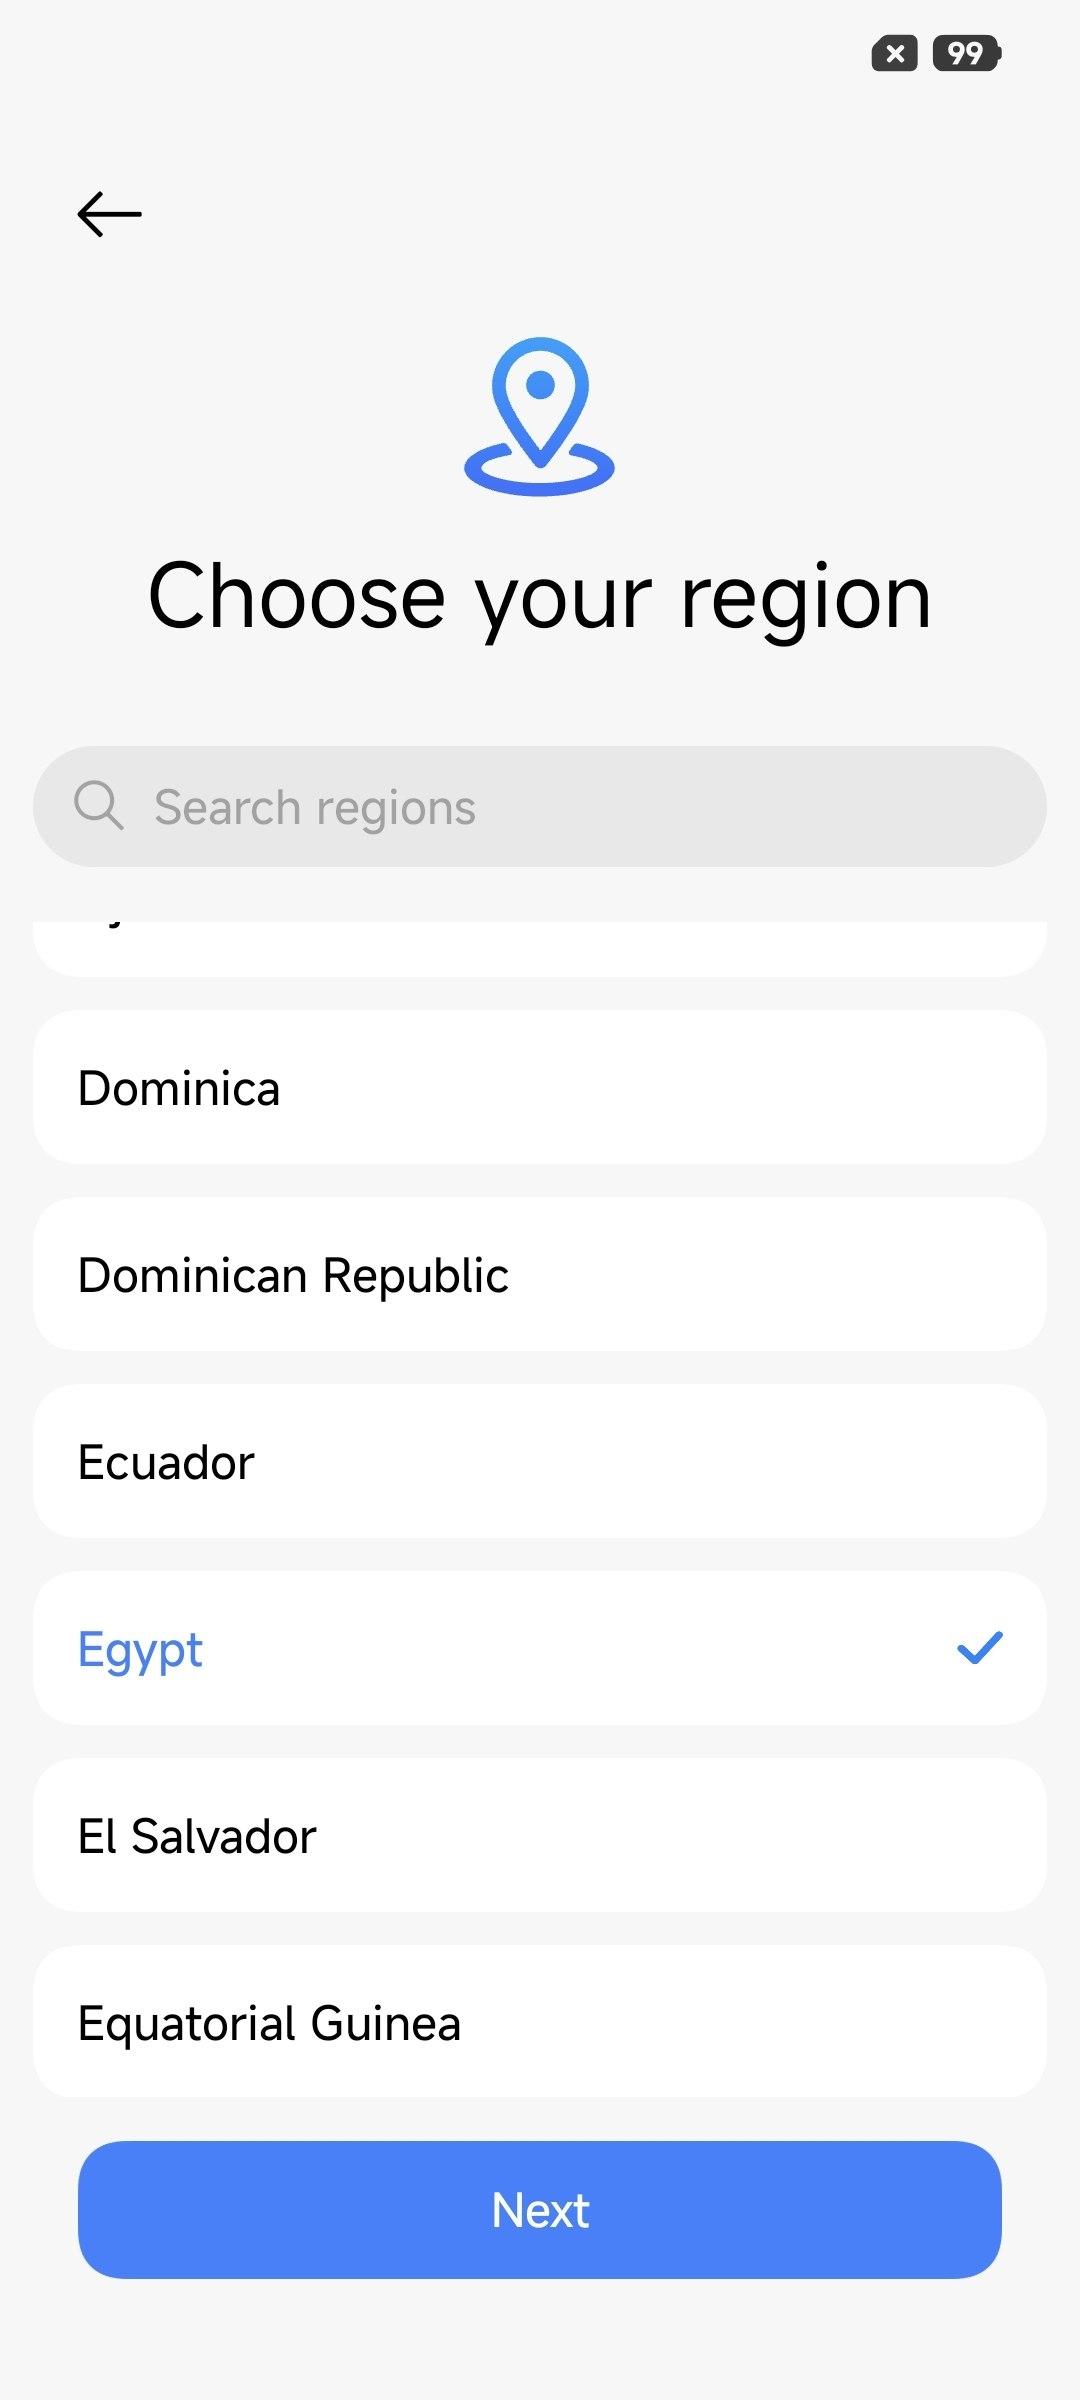Tap the battery indicator showing 99

pyautogui.click(x=966, y=53)
